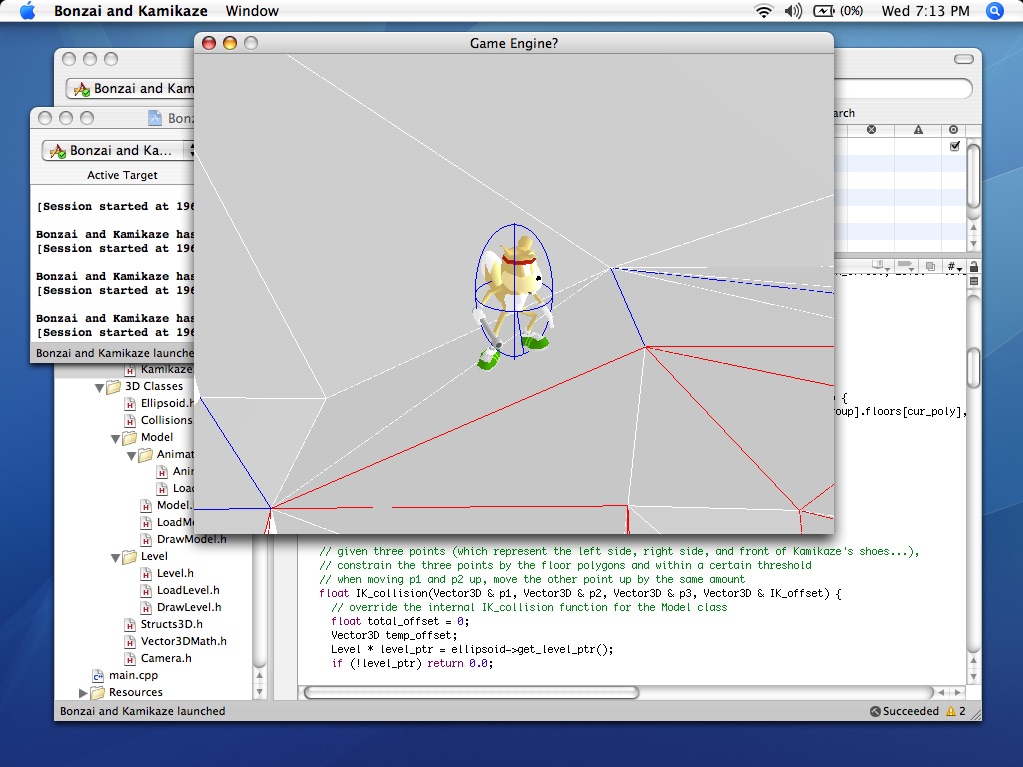Click the volume speaker icon
This screenshot has width=1023, height=767.
793,11
